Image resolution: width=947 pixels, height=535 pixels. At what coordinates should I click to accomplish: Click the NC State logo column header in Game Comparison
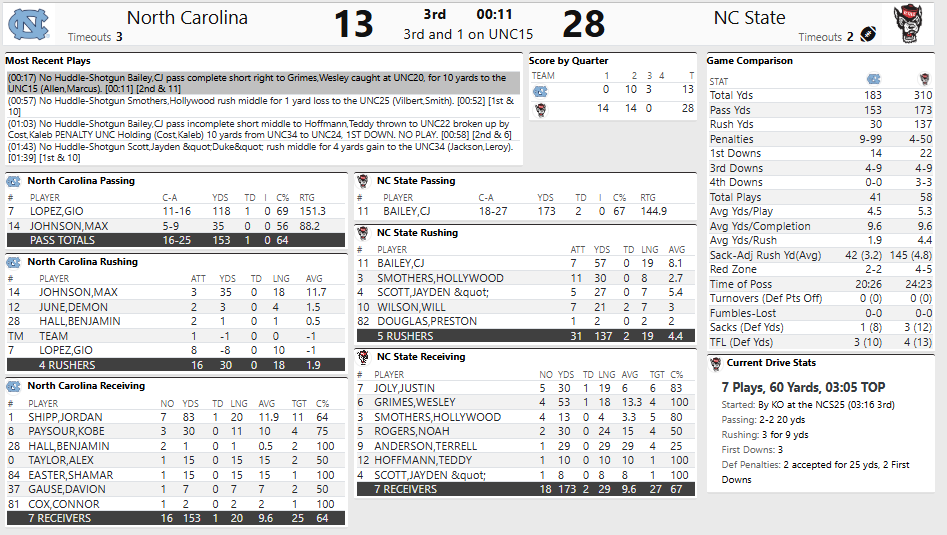[924, 79]
